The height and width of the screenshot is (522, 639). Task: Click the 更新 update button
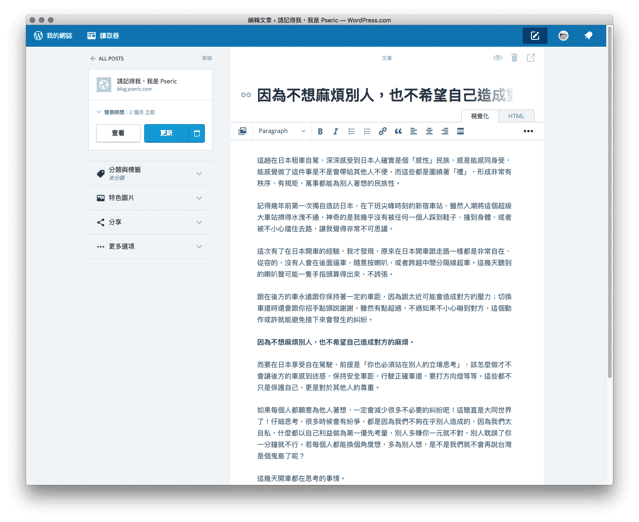pyautogui.click(x=166, y=133)
